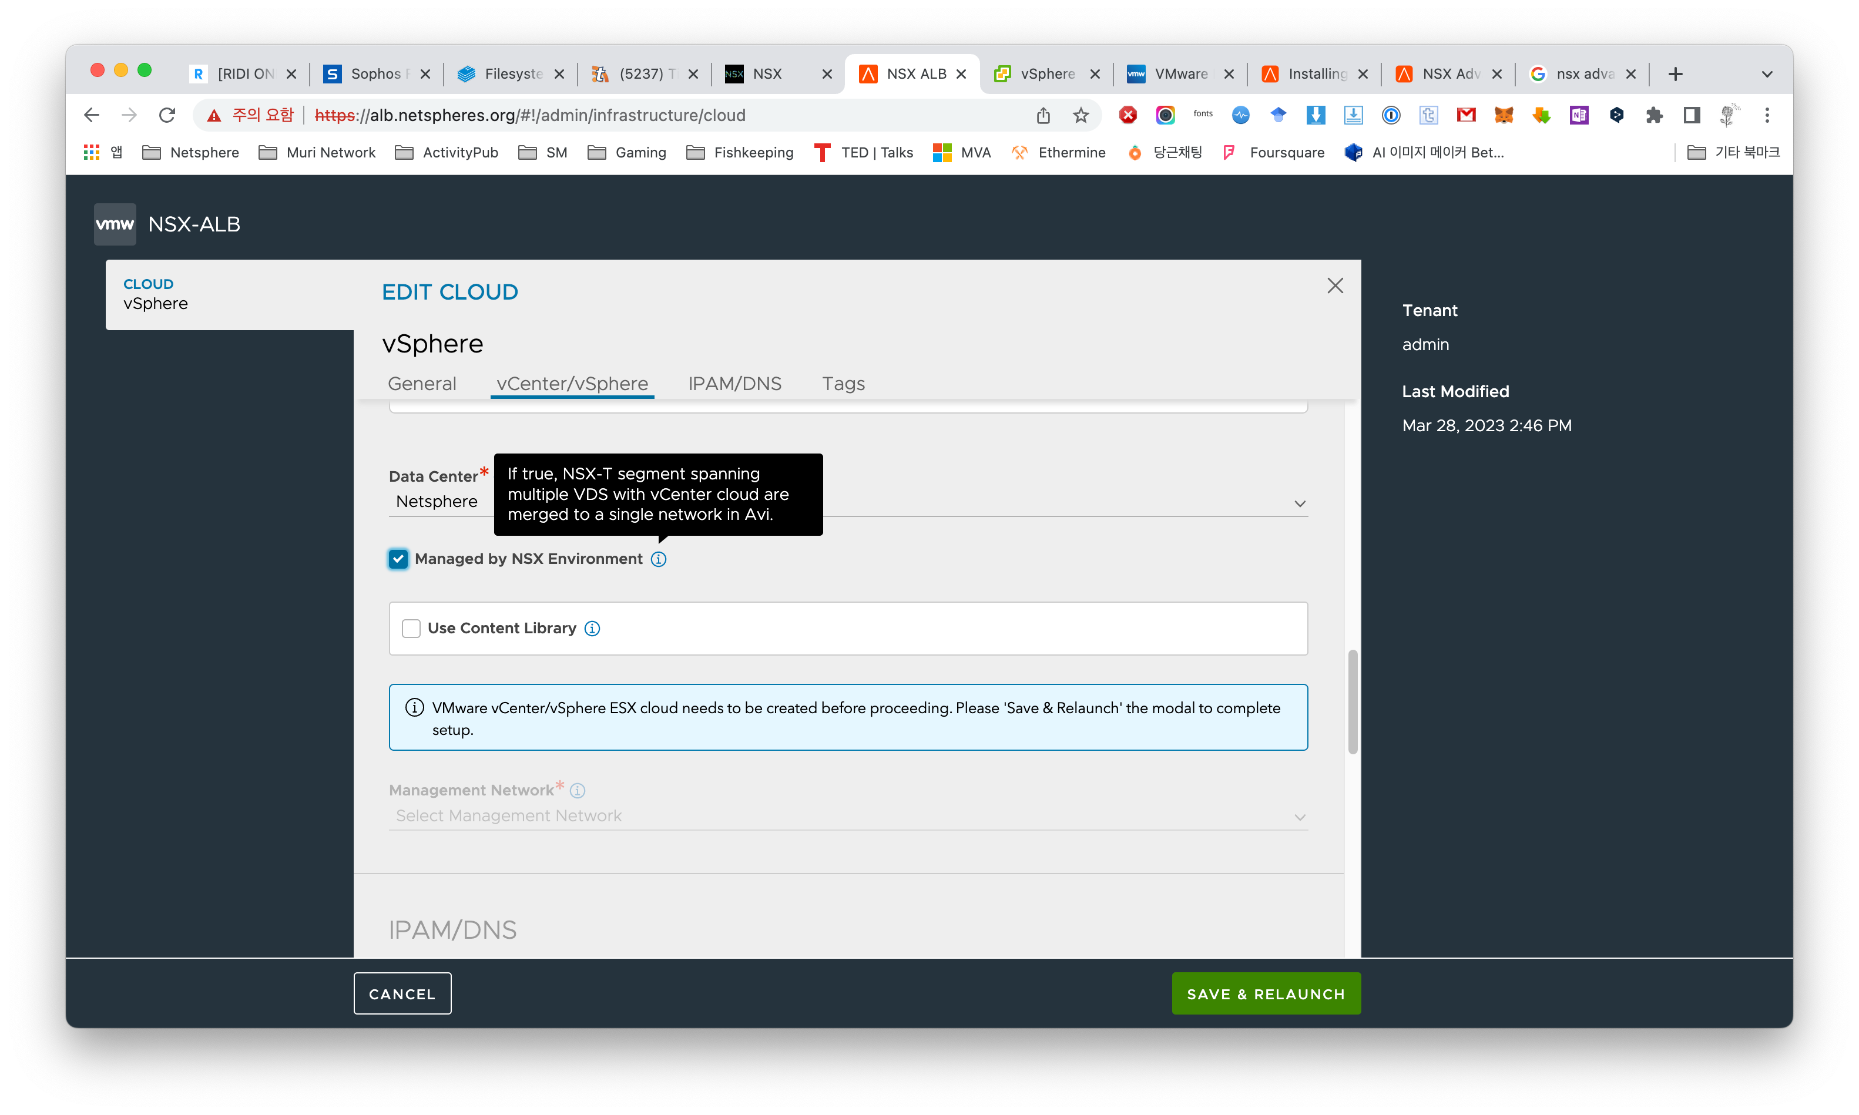Switch to the vSphere browser tab
The height and width of the screenshot is (1115, 1859).
click(x=1046, y=74)
